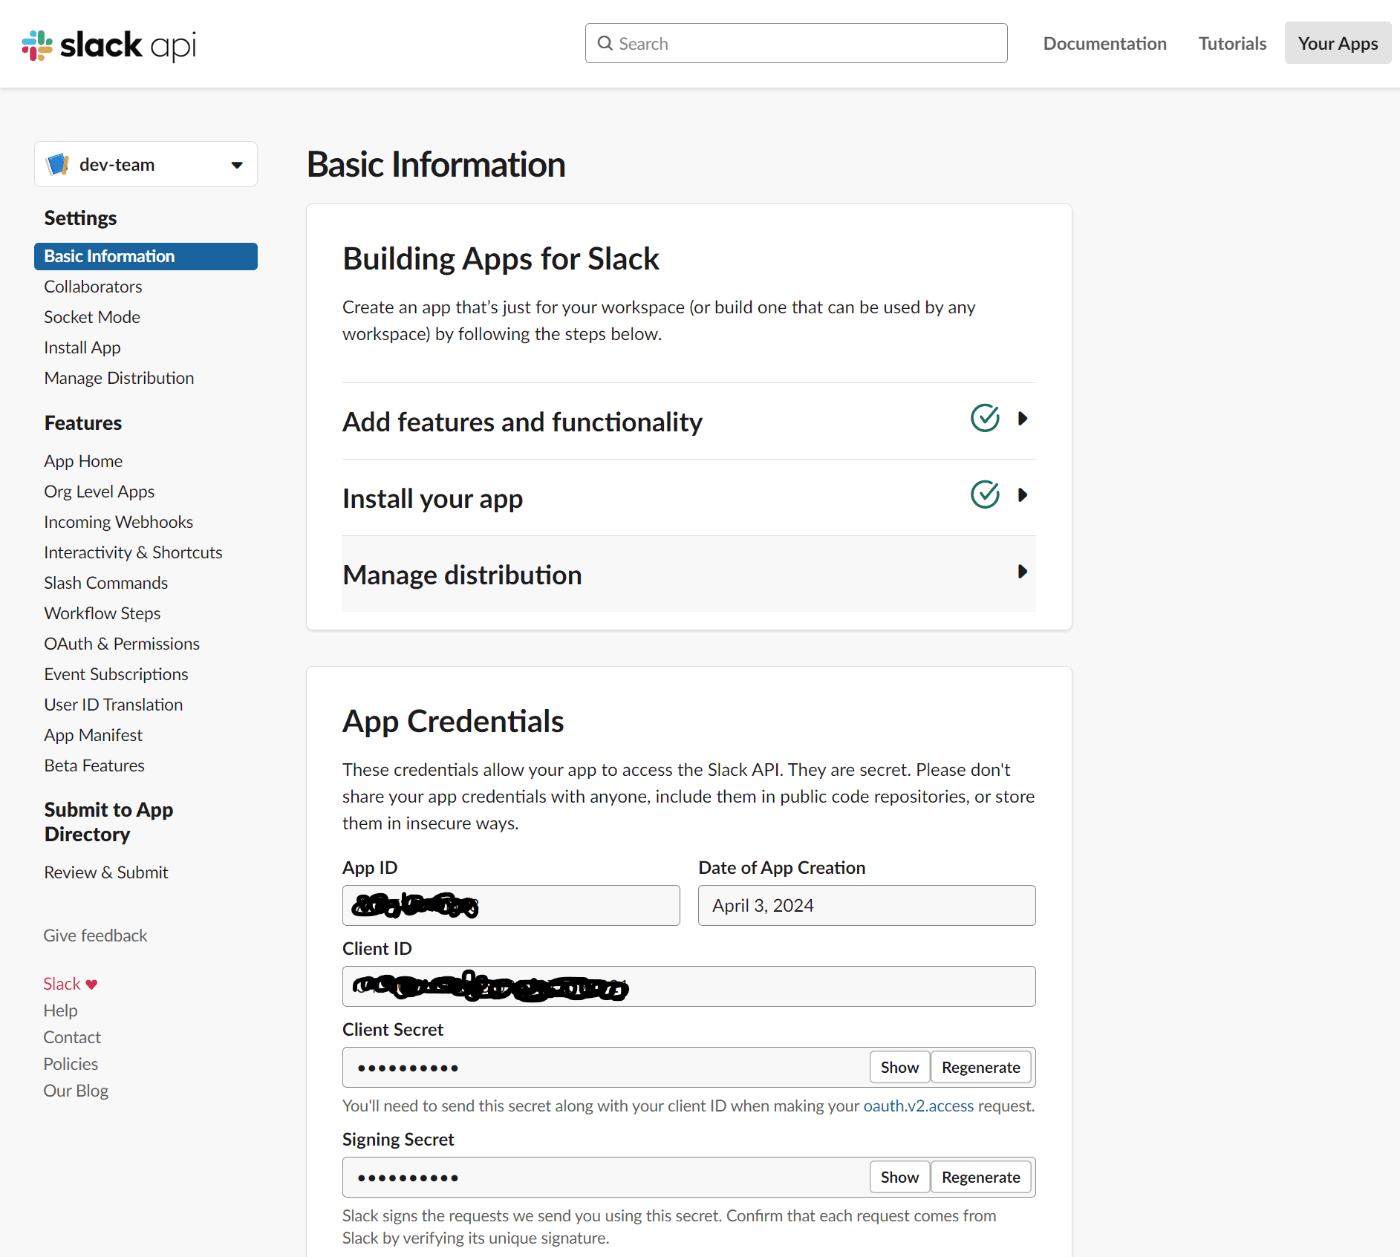Open User ID Translation
1400x1257 pixels.
pyautogui.click(x=113, y=705)
